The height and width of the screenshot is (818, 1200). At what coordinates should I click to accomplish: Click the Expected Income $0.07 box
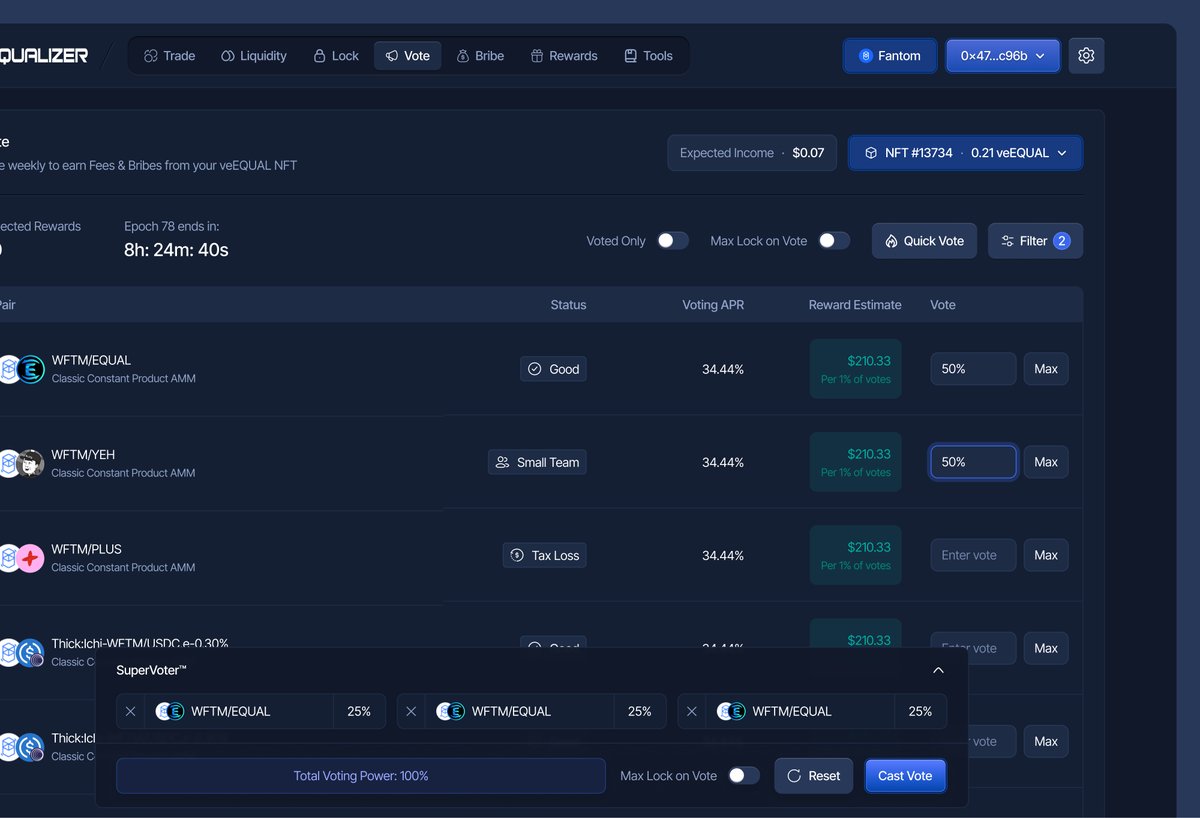coord(752,153)
